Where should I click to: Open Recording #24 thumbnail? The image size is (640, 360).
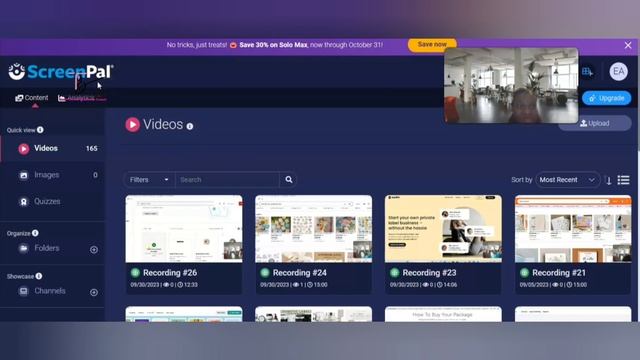(313, 229)
